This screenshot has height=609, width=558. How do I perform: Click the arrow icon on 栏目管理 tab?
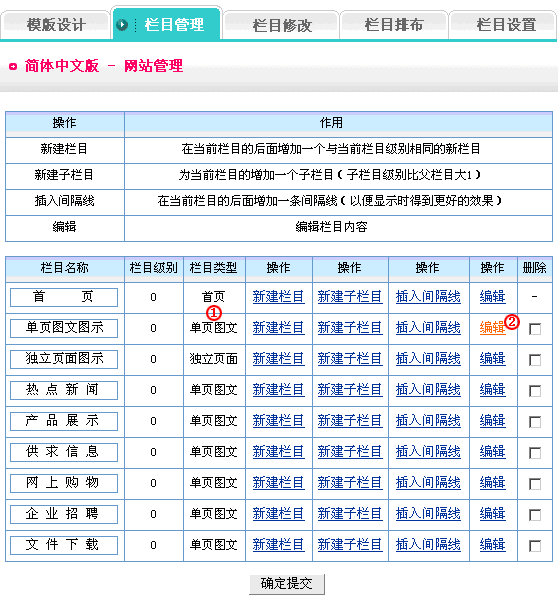point(122,25)
